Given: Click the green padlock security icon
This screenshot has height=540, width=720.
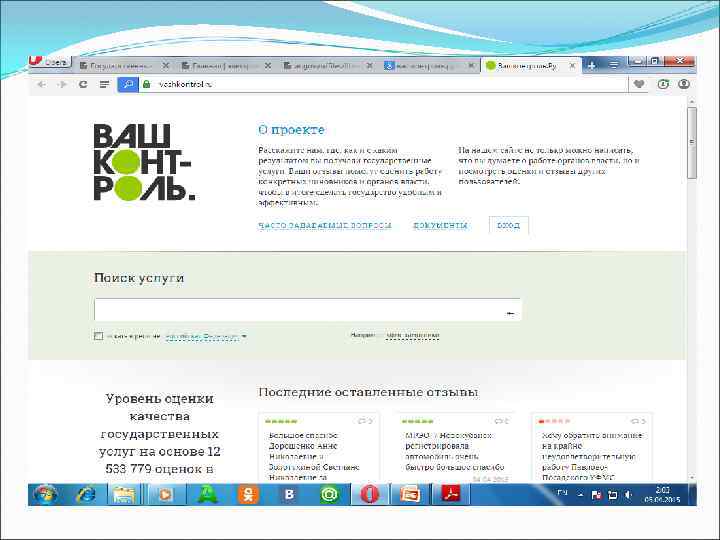Looking at the screenshot, I should click(146, 84).
